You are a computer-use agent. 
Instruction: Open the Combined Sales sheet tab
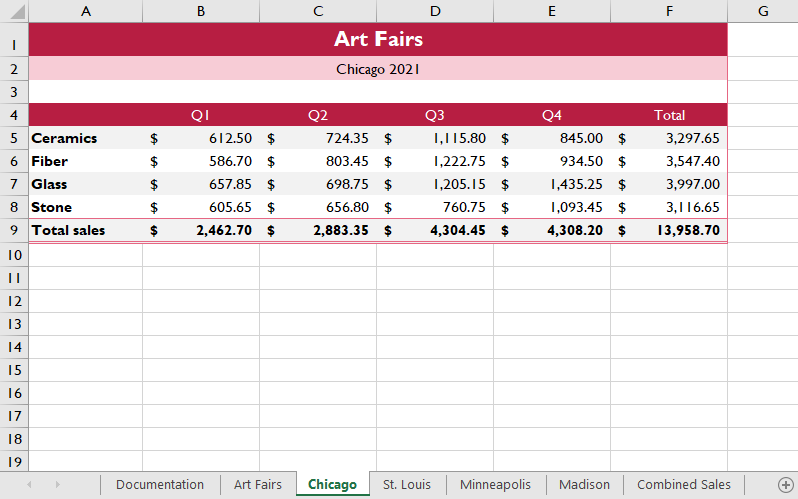click(683, 484)
